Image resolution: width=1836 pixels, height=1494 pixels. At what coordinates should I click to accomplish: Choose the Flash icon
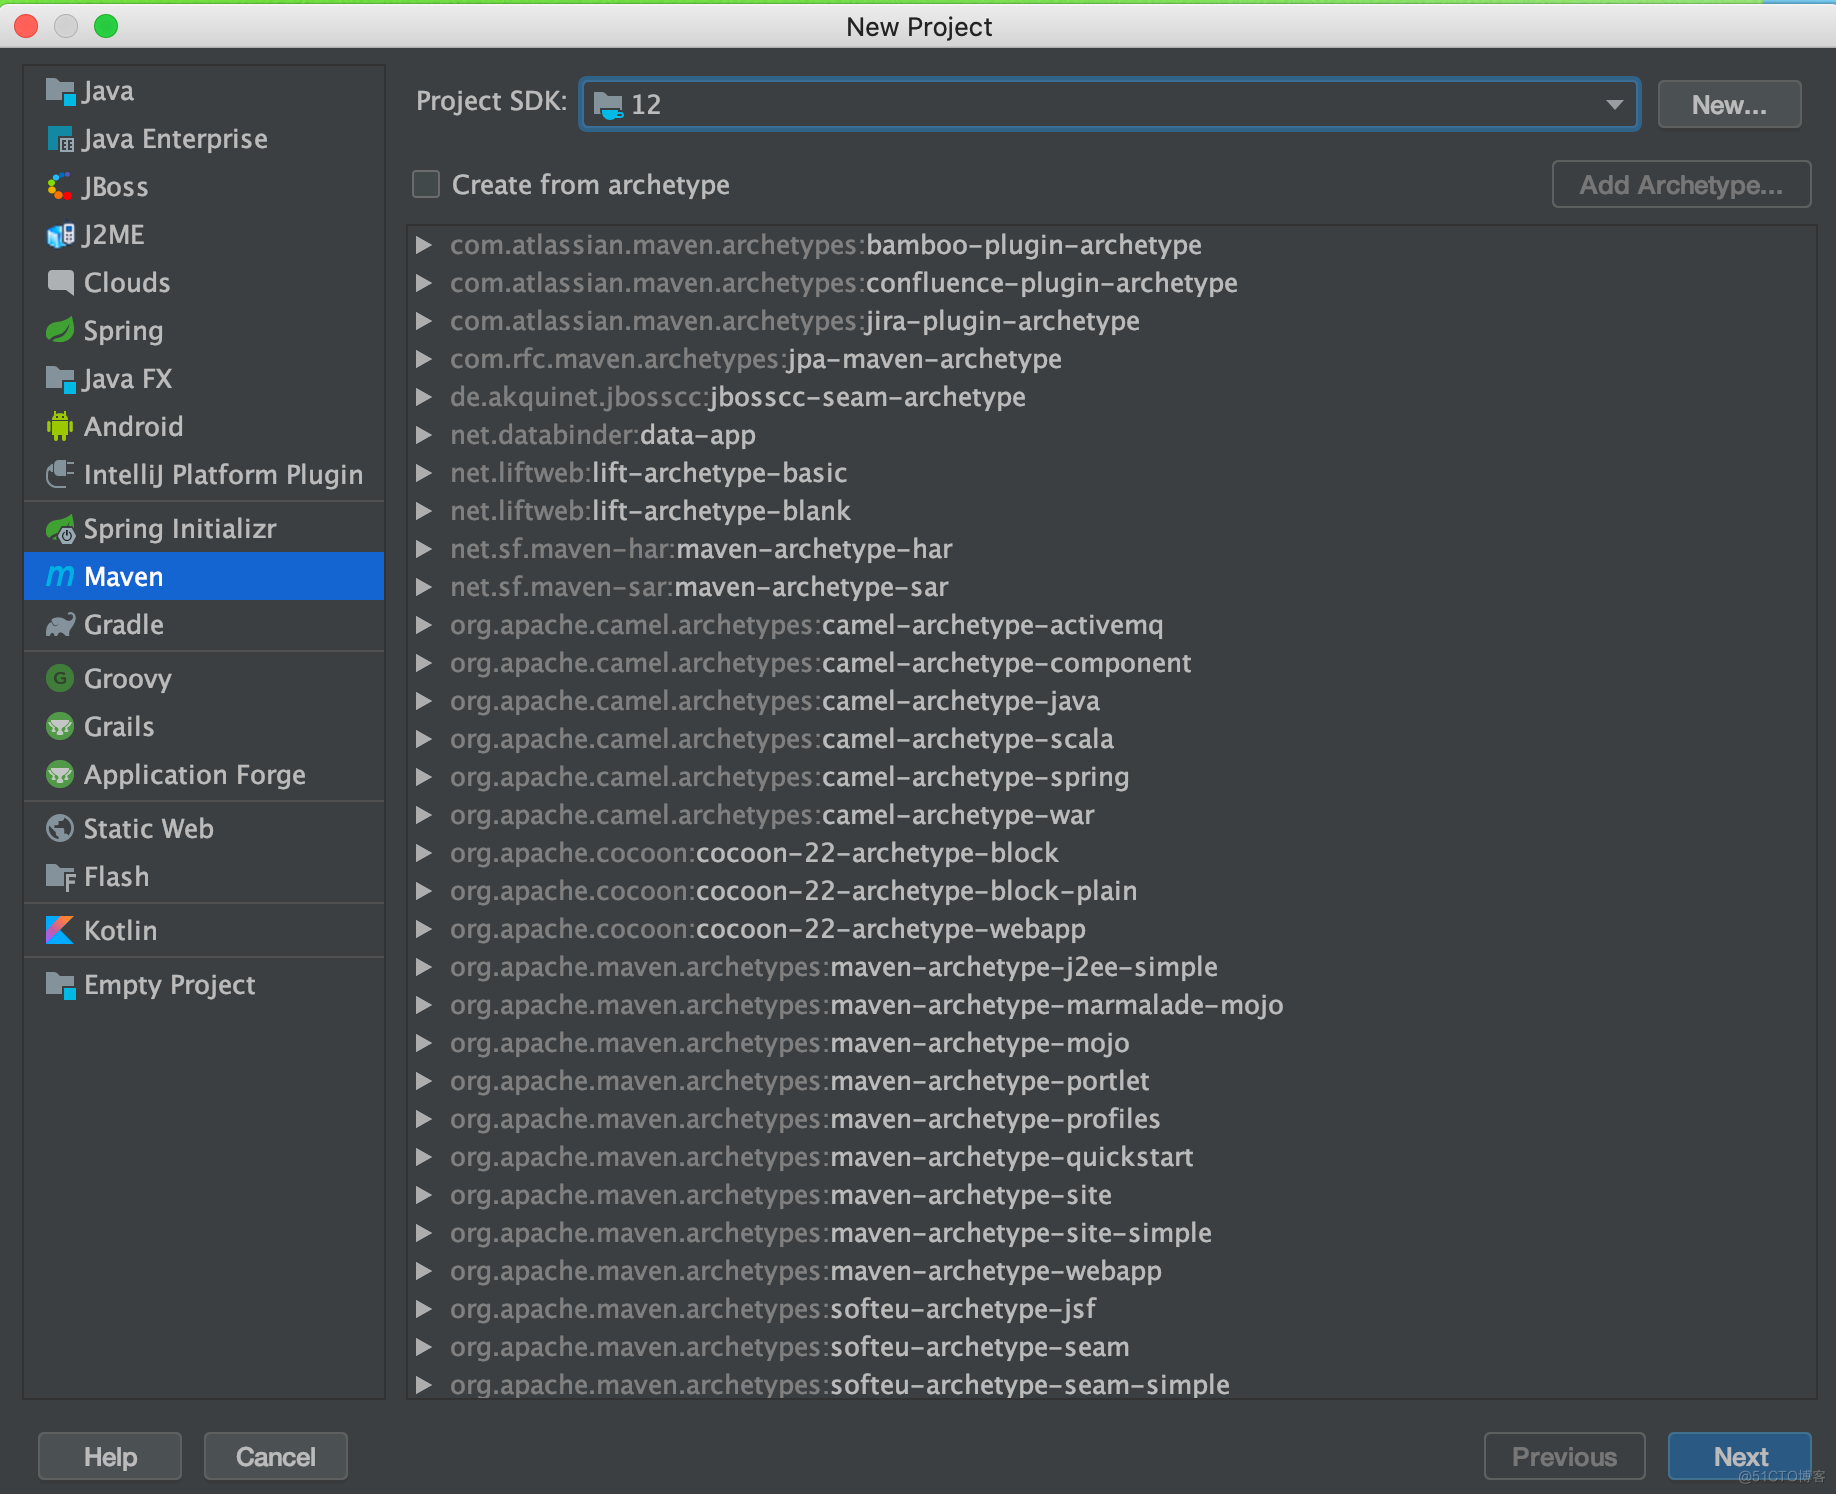(60, 877)
